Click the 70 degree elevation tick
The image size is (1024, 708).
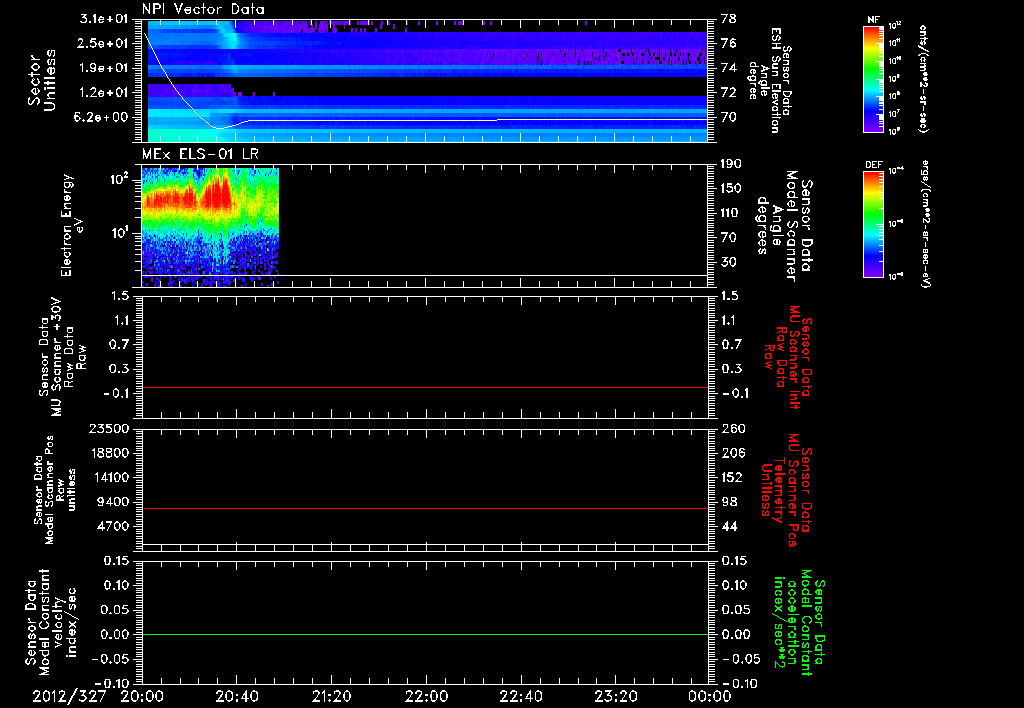pyautogui.click(x=728, y=118)
